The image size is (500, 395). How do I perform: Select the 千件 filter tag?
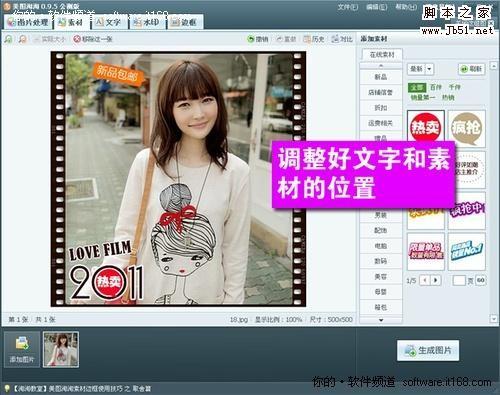pyautogui.click(x=454, y=87)
